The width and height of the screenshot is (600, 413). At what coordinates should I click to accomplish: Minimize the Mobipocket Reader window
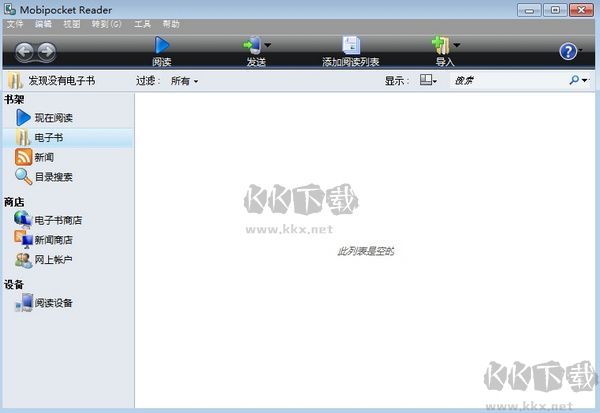(x=529, y=10)
